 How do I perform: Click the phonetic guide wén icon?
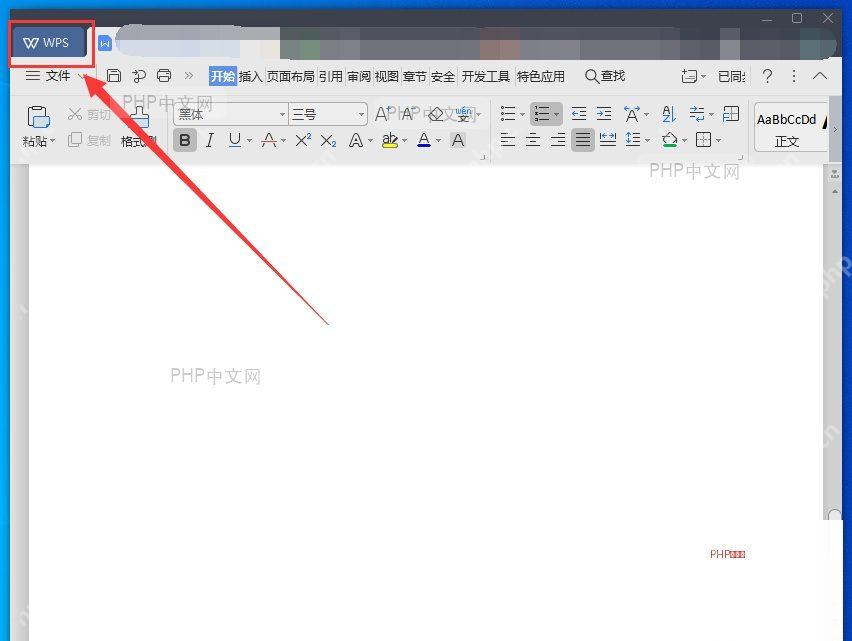click(463, 114)
